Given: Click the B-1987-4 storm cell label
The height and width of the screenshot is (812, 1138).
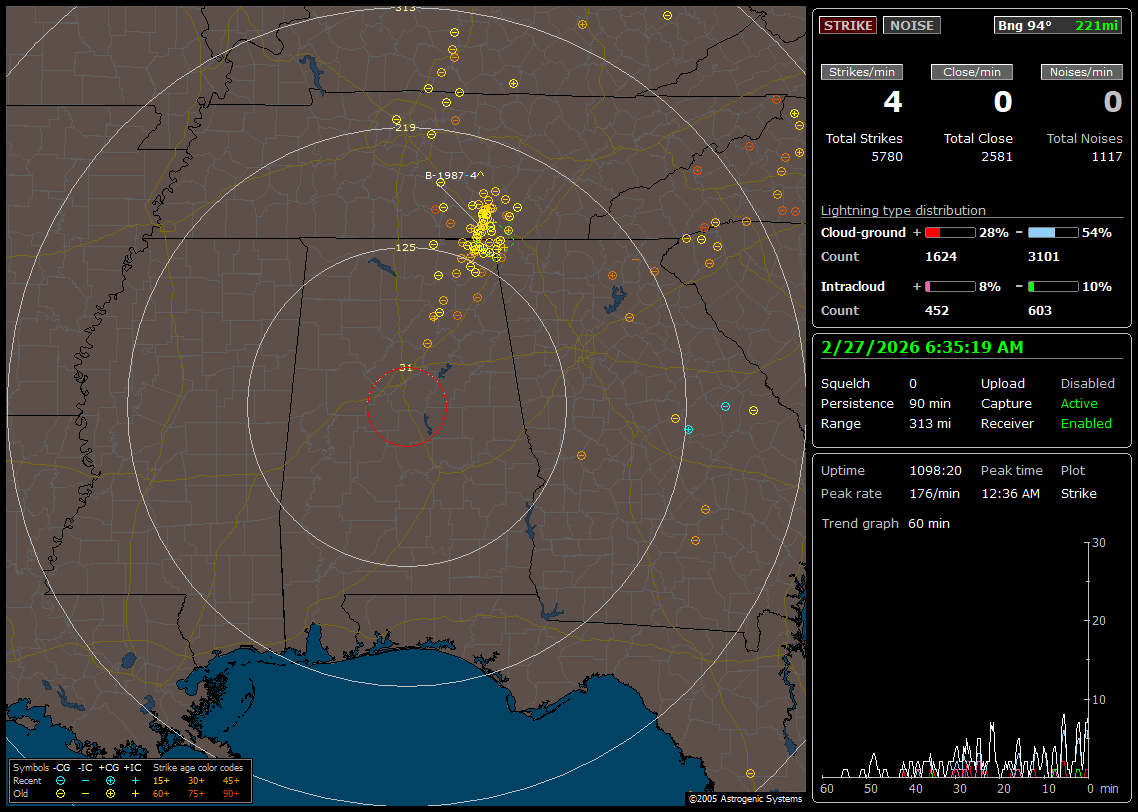Looking at the screenshot, I should [x=451, y=176].
